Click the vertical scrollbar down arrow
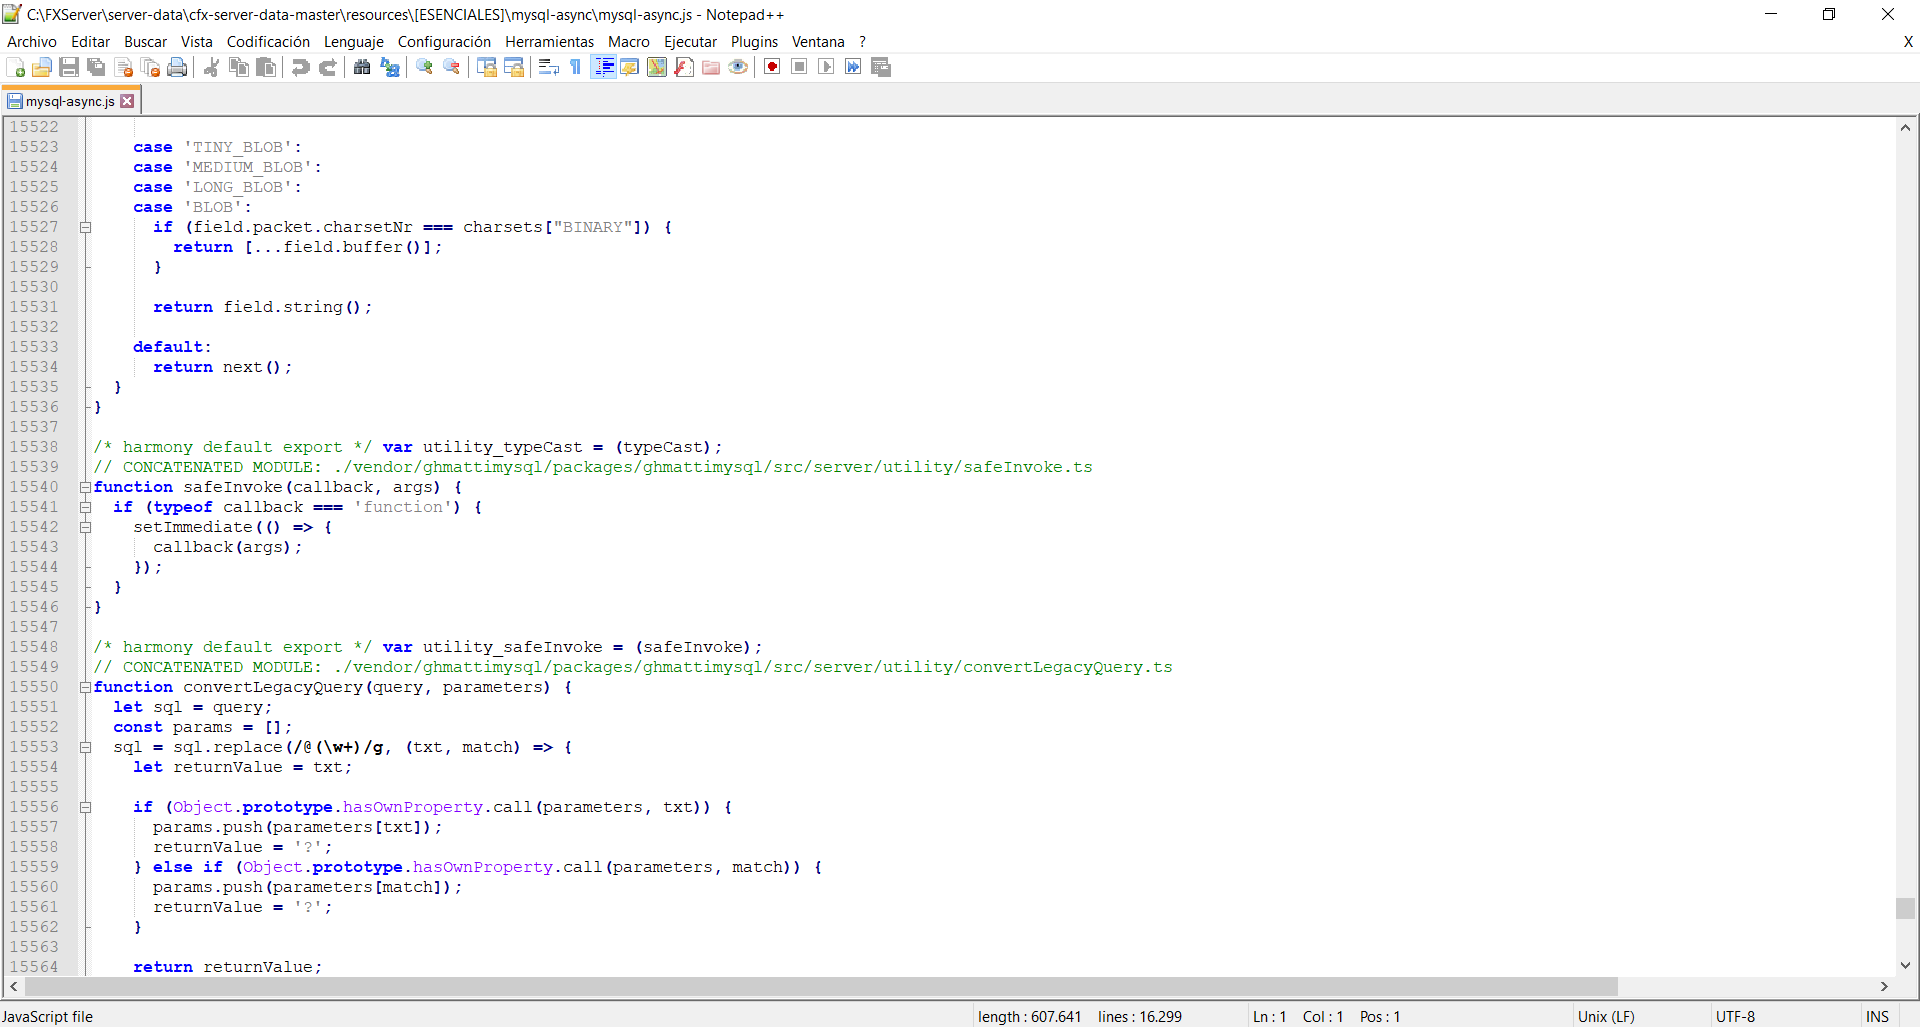 click(1905, 965)
